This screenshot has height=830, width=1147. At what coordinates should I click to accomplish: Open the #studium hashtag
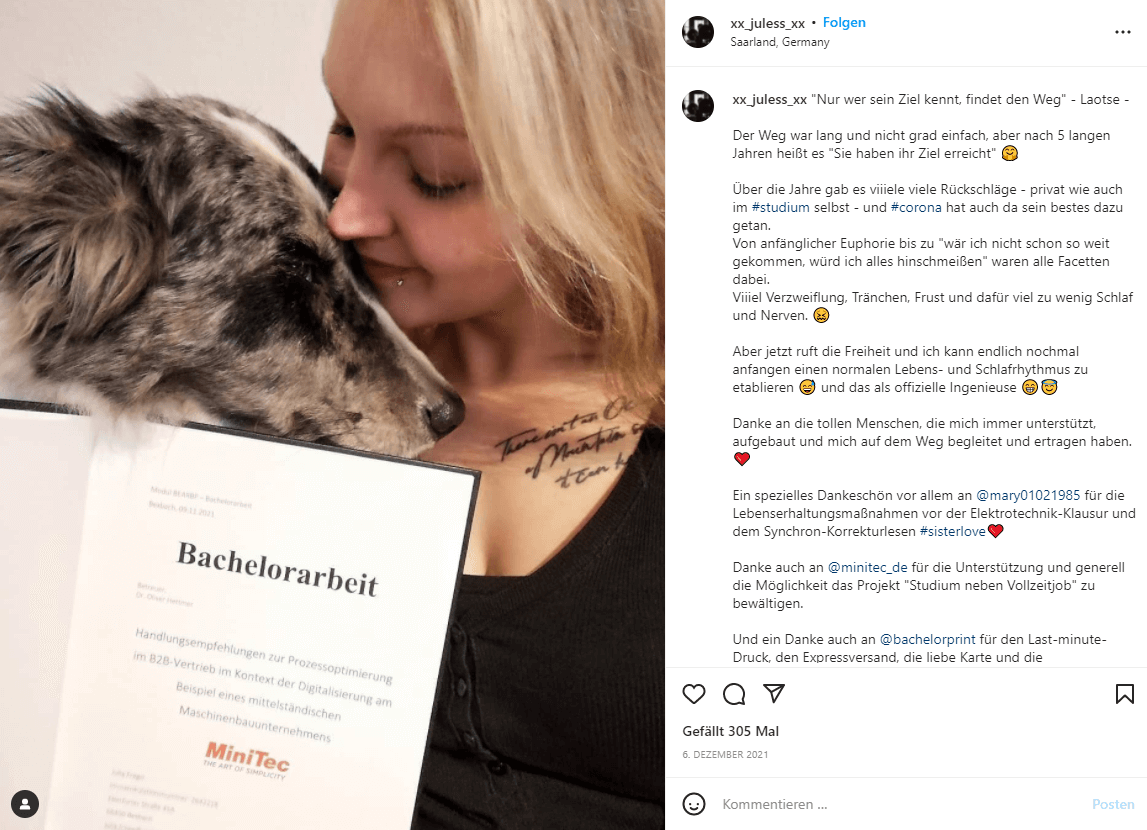781,208
